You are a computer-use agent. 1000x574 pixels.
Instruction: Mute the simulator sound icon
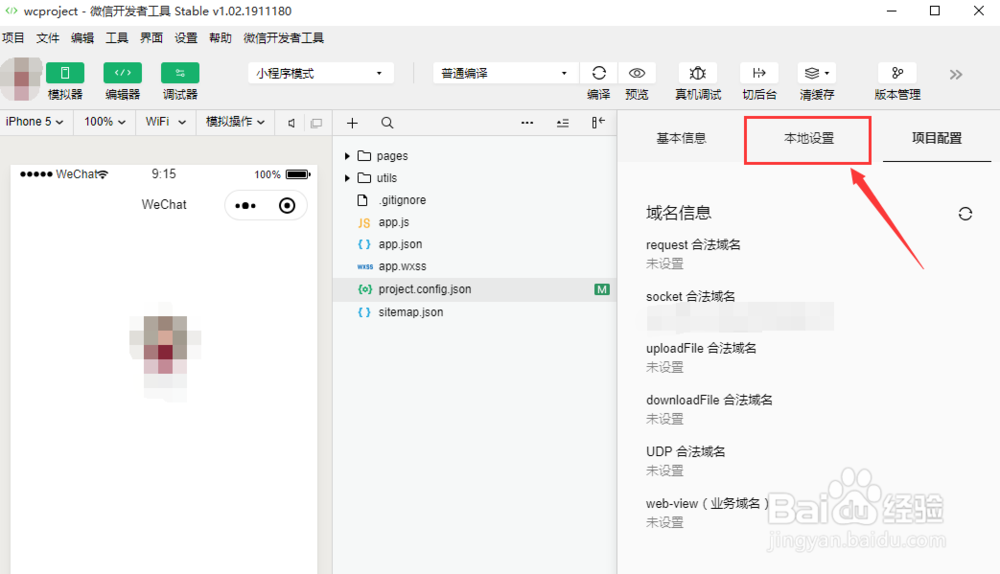pos(291,123)
